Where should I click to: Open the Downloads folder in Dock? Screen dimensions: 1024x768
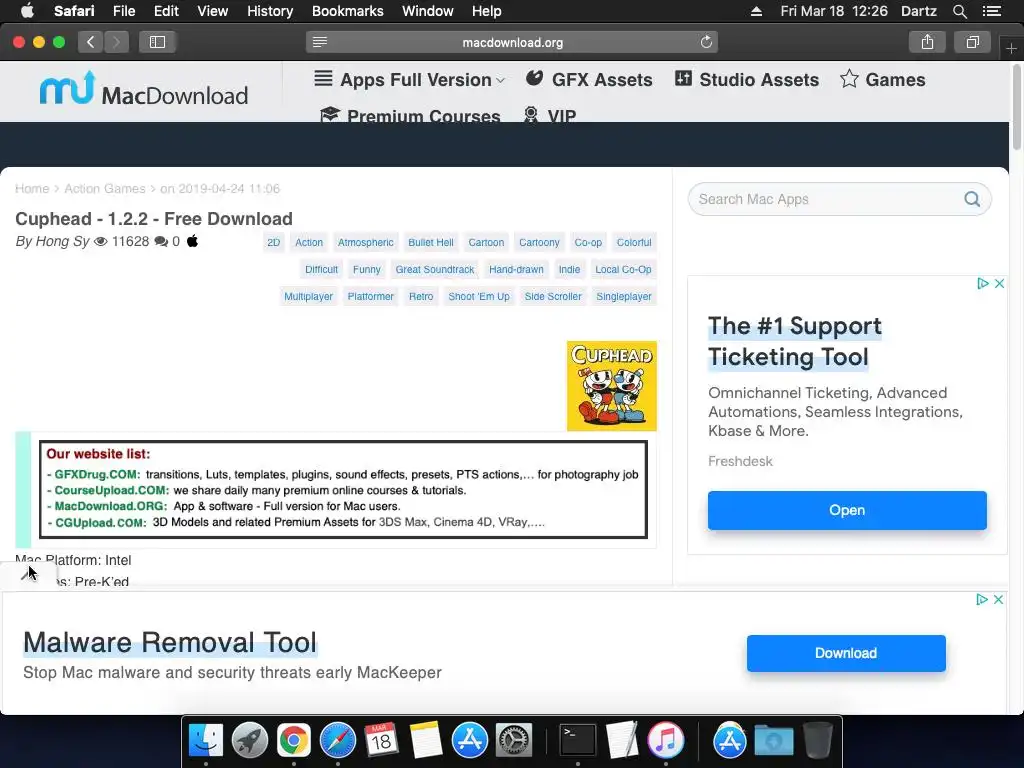(x=774, y=741)
